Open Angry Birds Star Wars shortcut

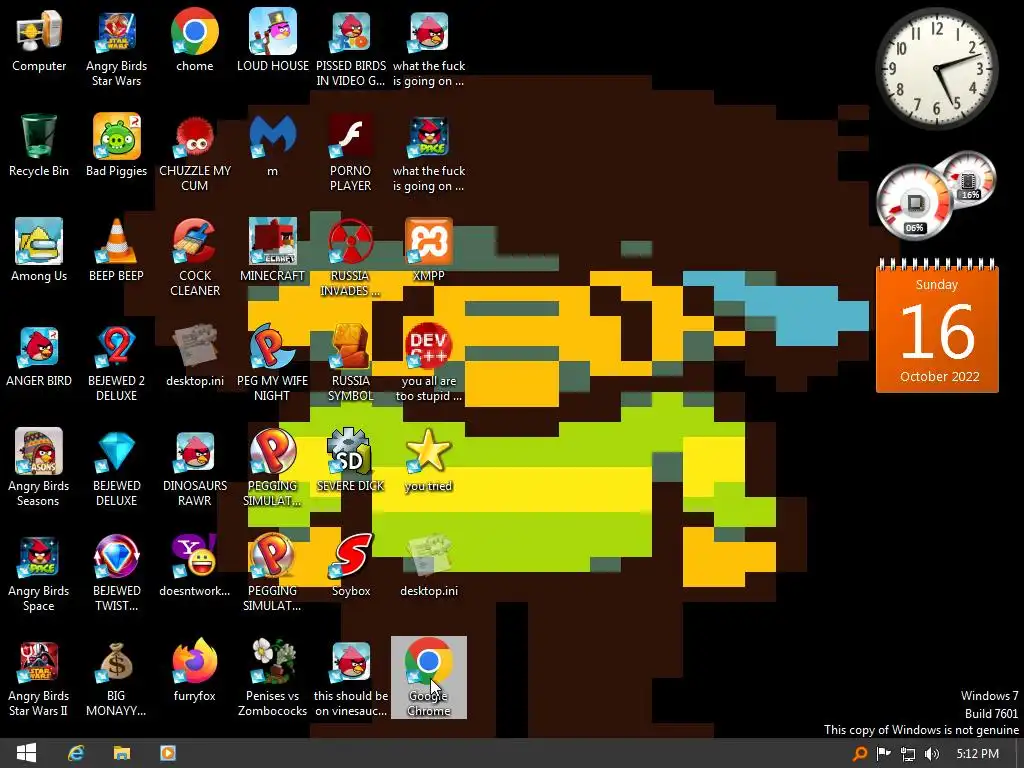[116, 49]
